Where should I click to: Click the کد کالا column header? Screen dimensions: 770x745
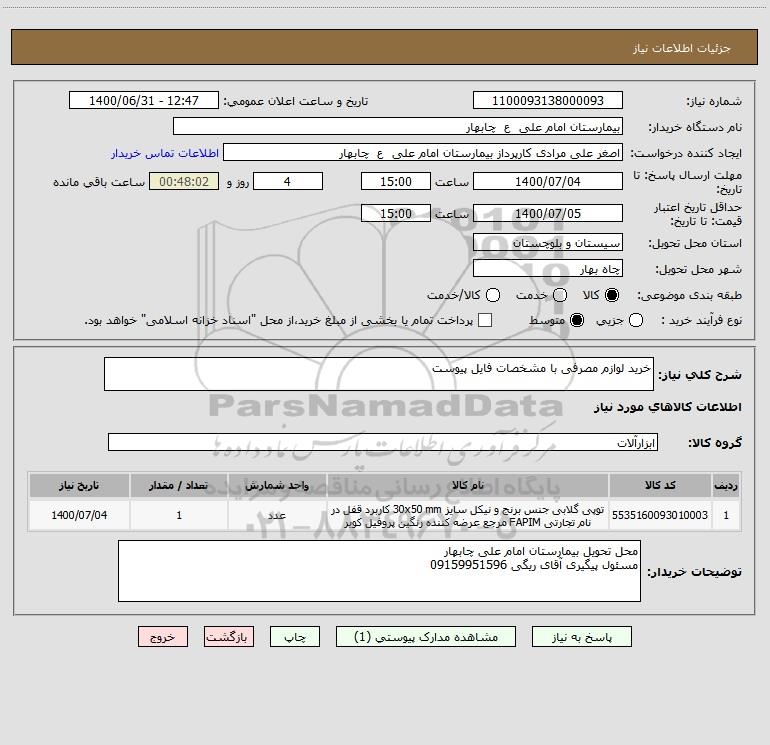tap(660, 485)
